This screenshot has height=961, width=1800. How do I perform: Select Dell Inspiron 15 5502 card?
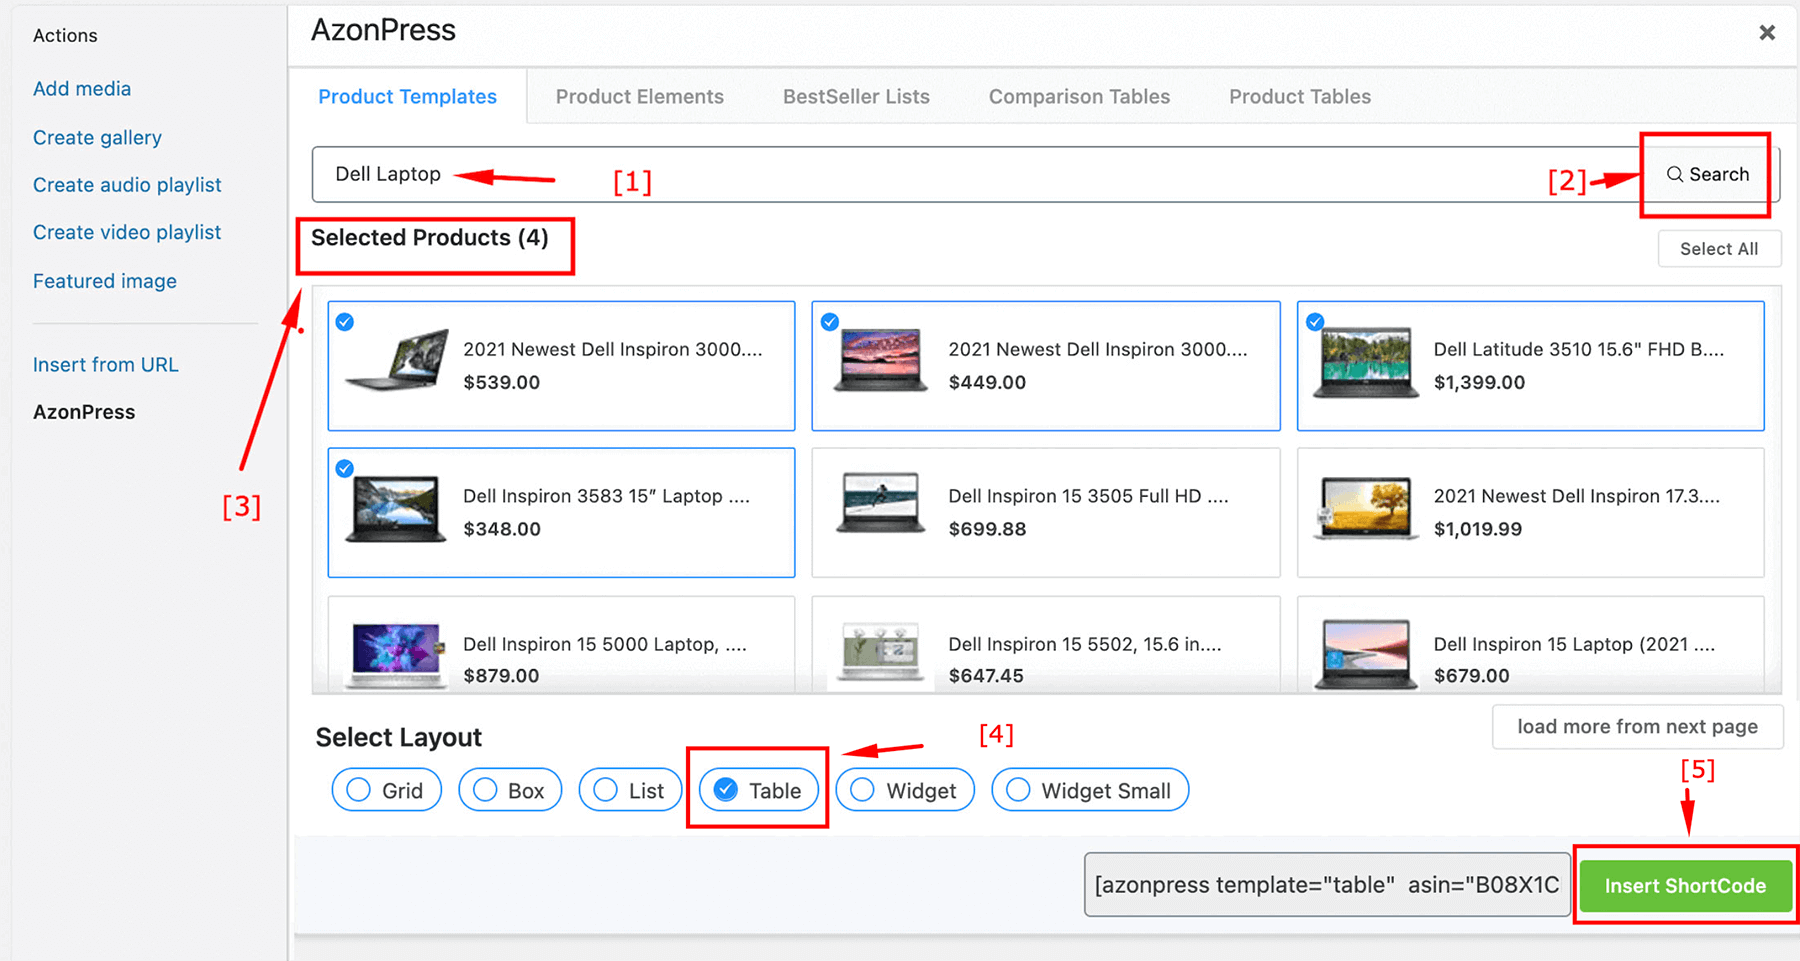pos(1046,644)
